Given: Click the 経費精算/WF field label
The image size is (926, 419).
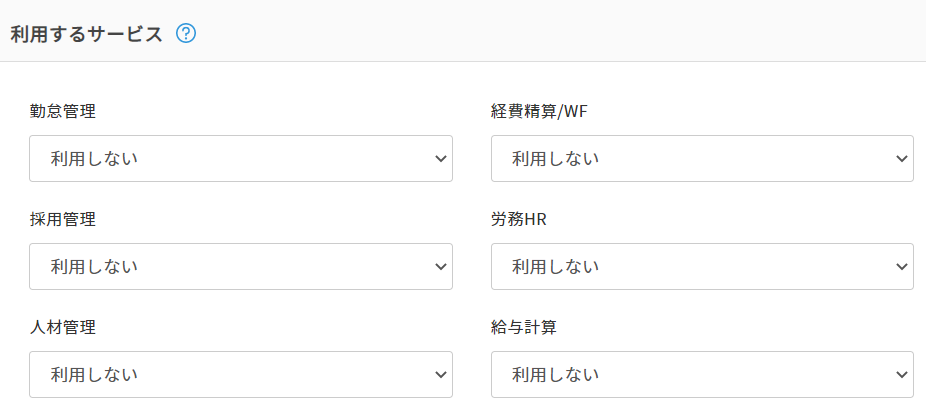Looking at the screenshot, I should point(535,111).
